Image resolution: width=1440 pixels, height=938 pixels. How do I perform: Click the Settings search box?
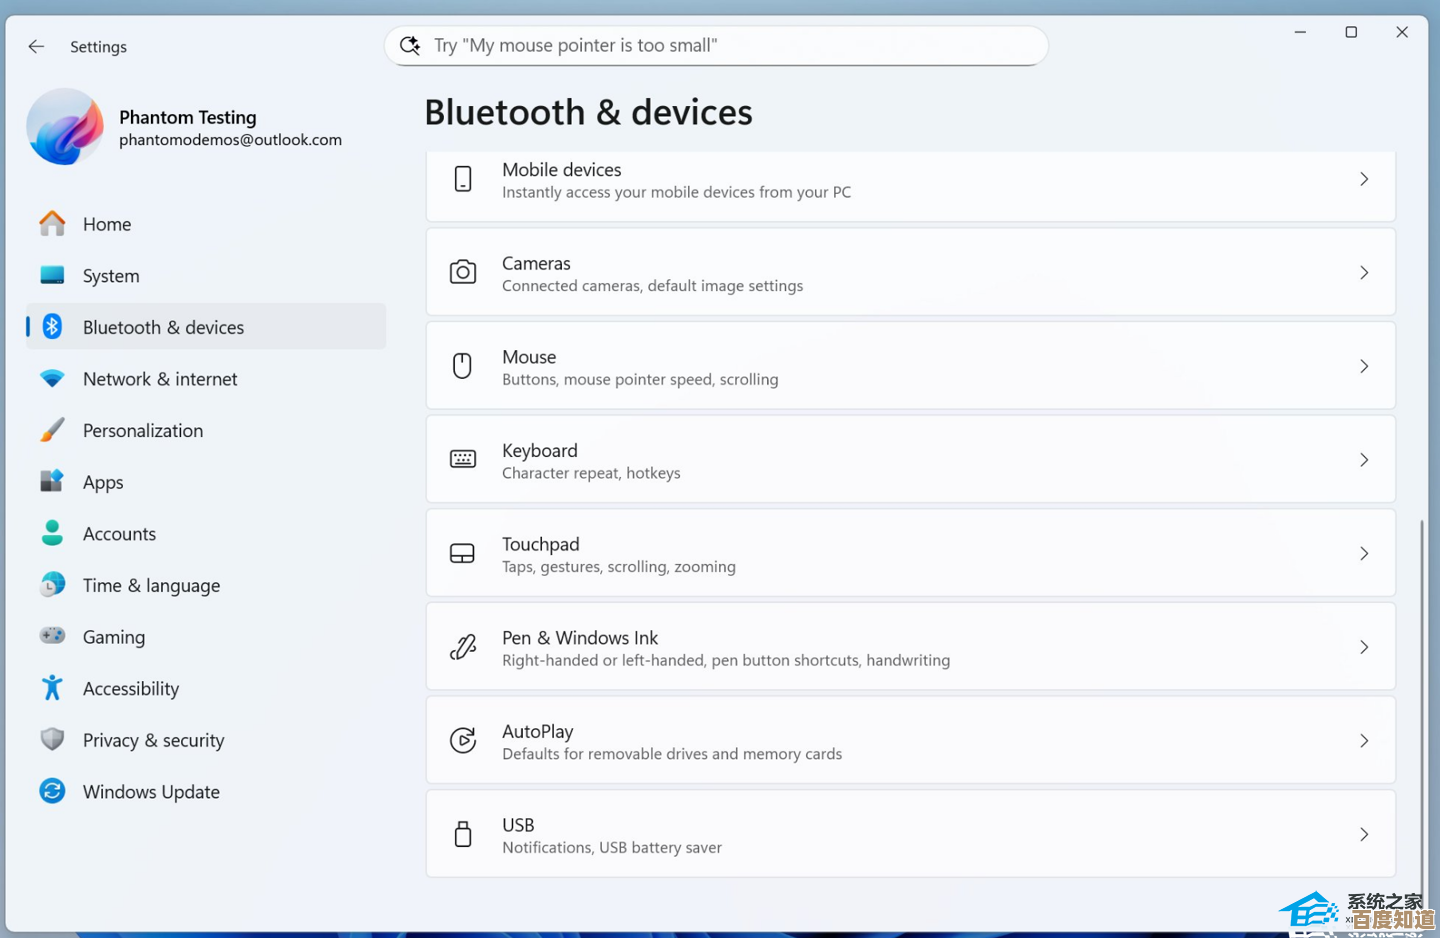click(x=716, y=46)
